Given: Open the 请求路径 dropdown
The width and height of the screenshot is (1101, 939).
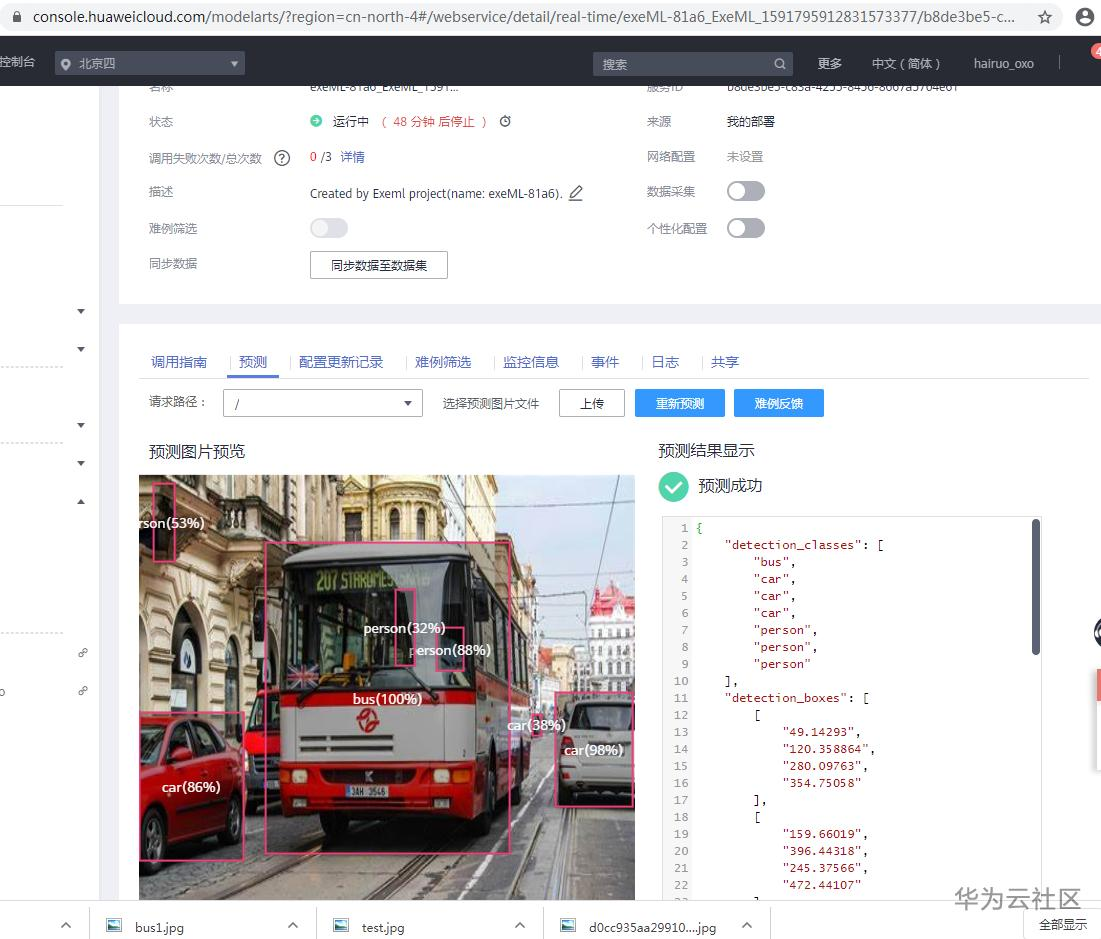Looking at the screenshot, I should pos(323,403).
